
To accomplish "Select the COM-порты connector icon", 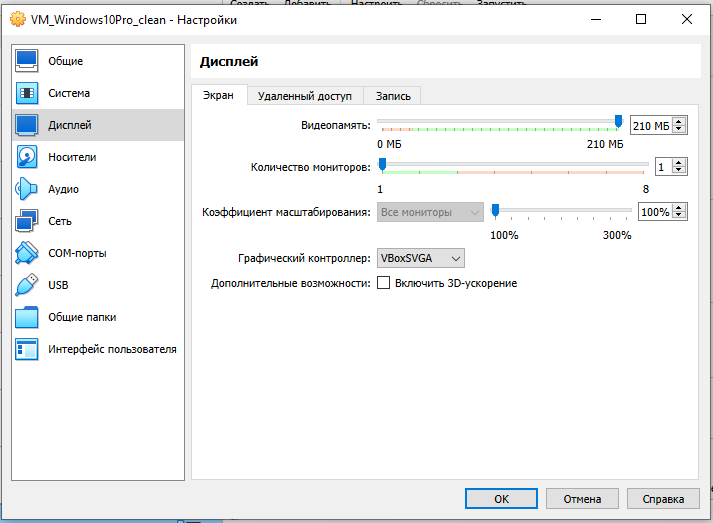I will [27, 253].
